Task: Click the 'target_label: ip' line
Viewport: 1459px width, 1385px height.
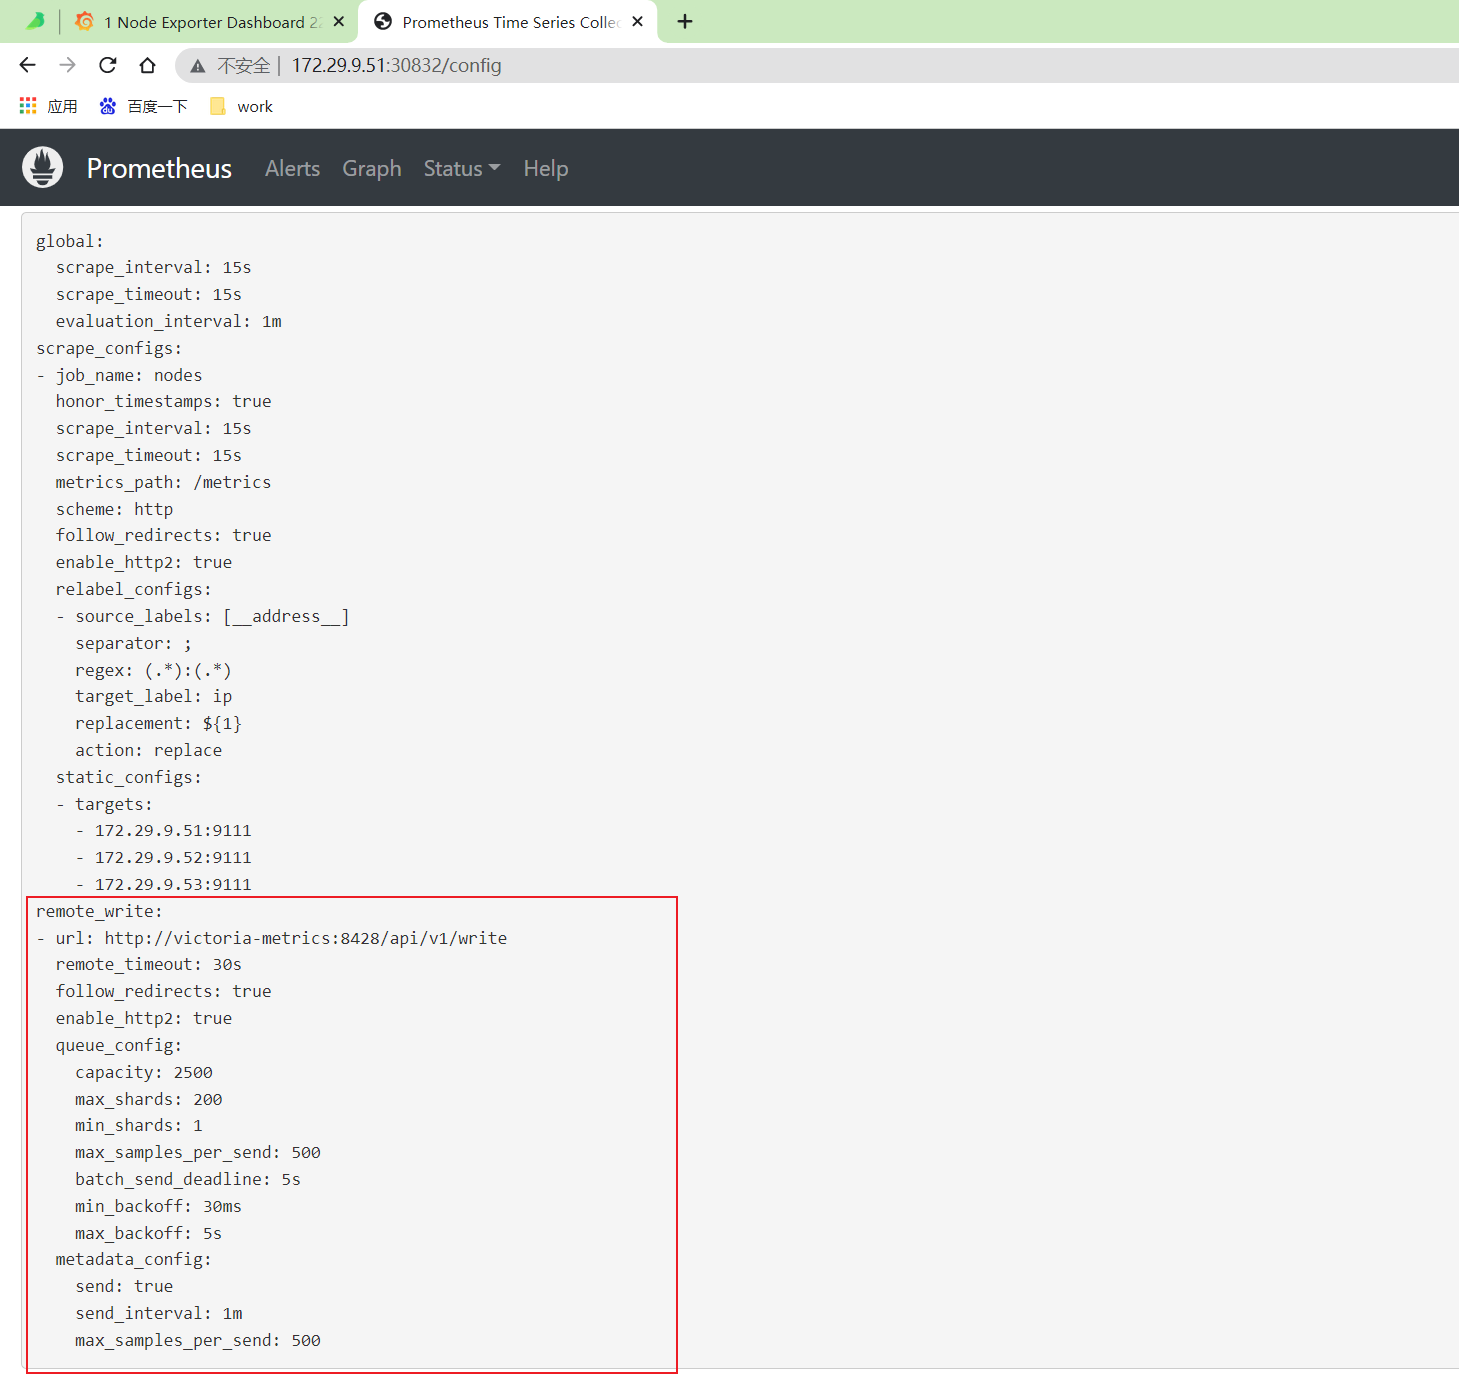Action: (154, 696)
